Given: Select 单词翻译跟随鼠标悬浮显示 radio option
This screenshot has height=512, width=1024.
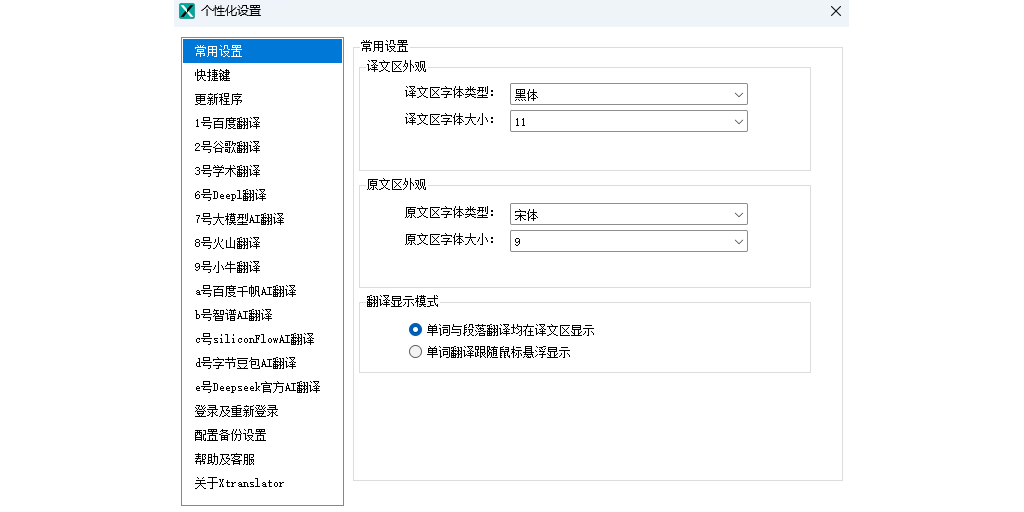Looking at the screenshot, I should pyautogui.click(x=416, y=352).
